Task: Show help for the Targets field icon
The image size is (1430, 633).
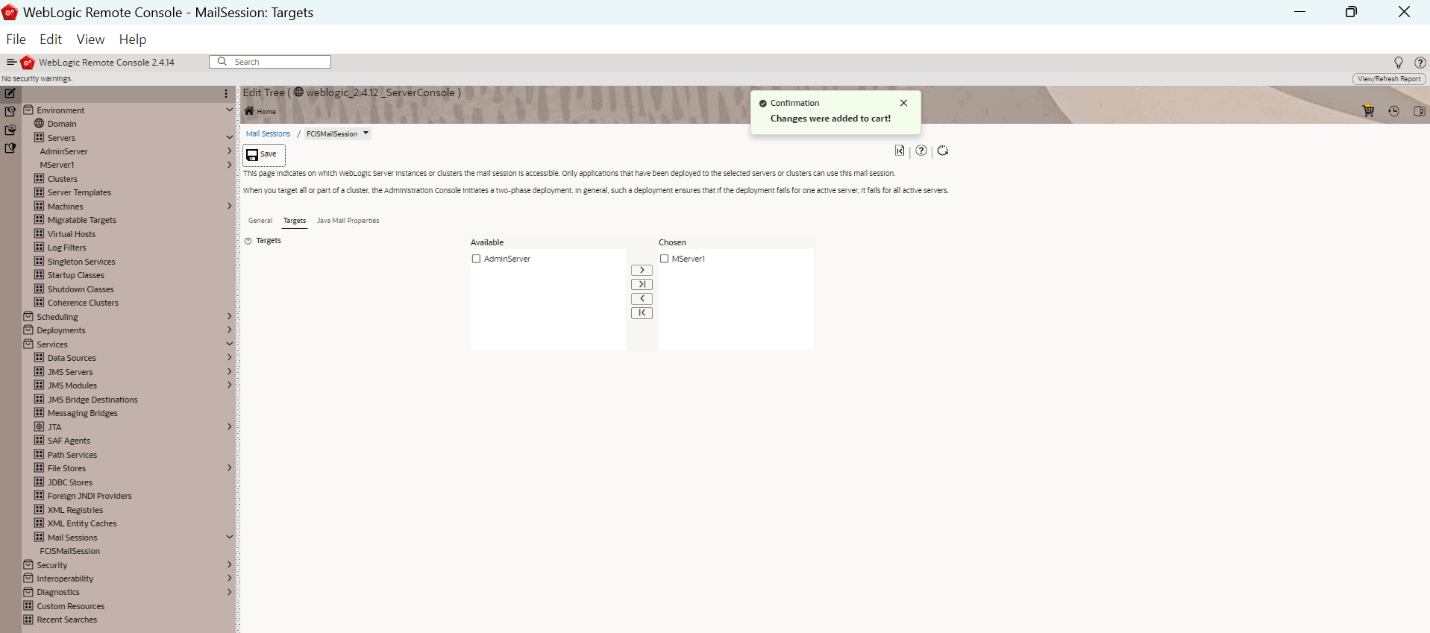Action: [249, 241]
